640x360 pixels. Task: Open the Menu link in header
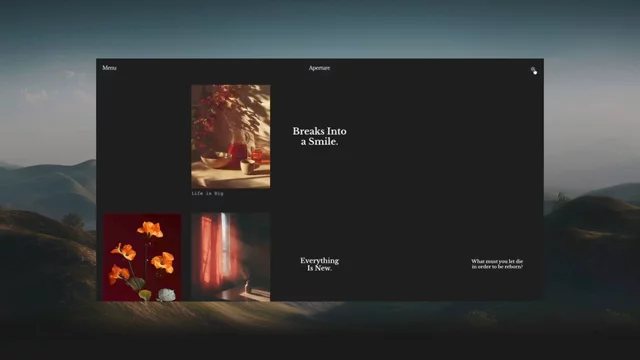pos(109,68)
